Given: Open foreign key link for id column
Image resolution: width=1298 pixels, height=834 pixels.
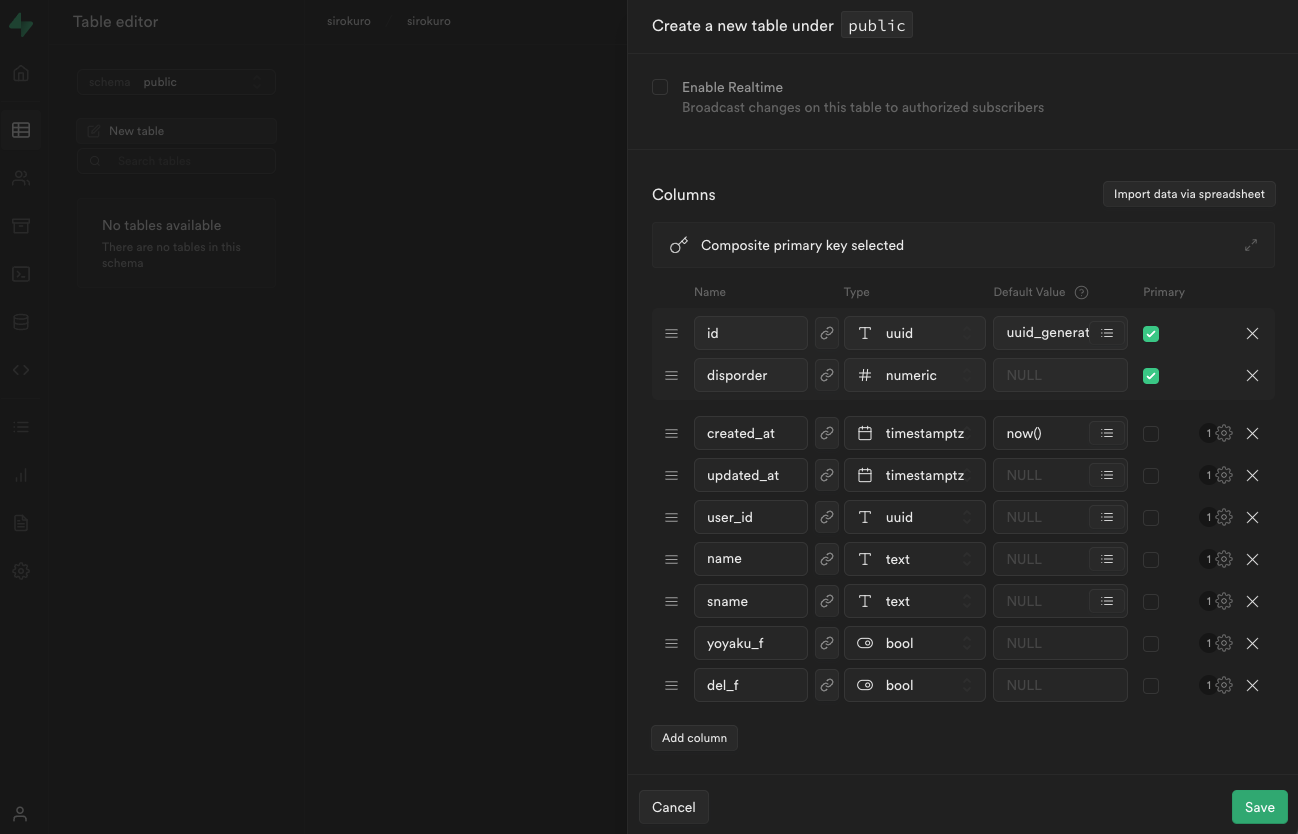Looking at the screenshot, I should 827,333.
